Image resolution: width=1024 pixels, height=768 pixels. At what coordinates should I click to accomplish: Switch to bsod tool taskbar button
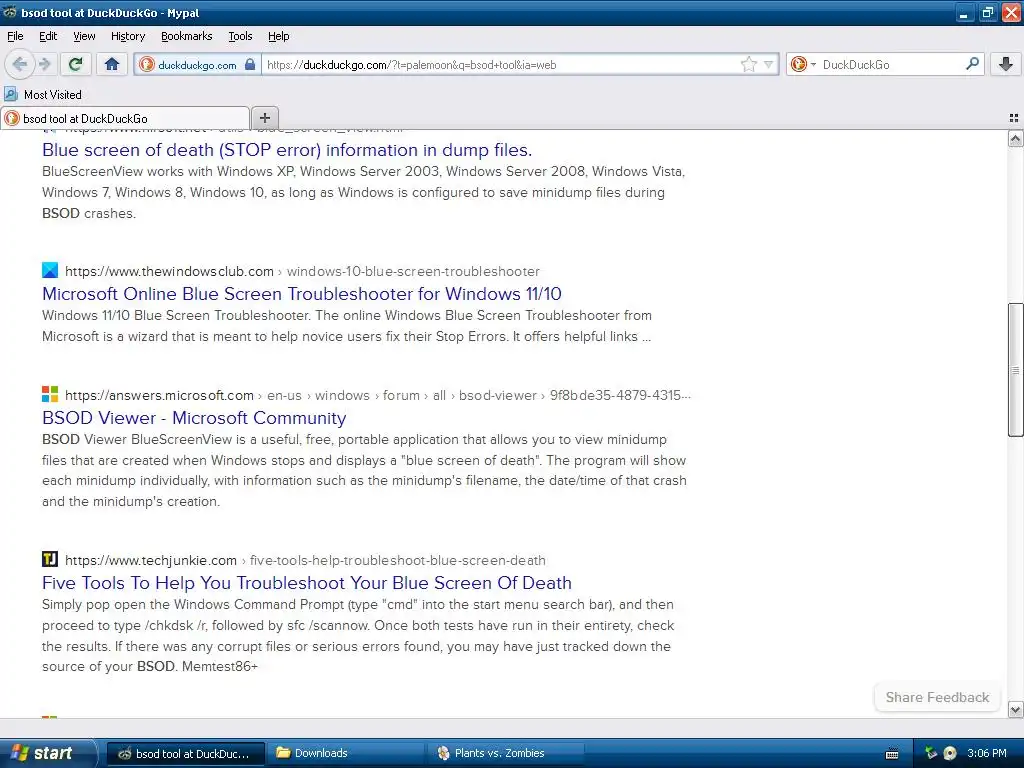click(185, 754)
